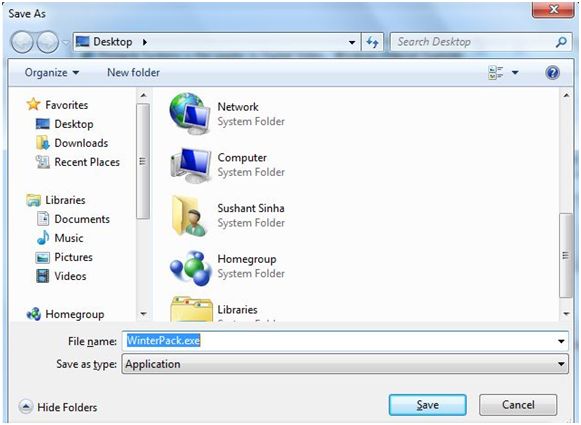Screen dimensions: 581x425
Task: Open the Organize menu
Action: click(x=52, y=73)
